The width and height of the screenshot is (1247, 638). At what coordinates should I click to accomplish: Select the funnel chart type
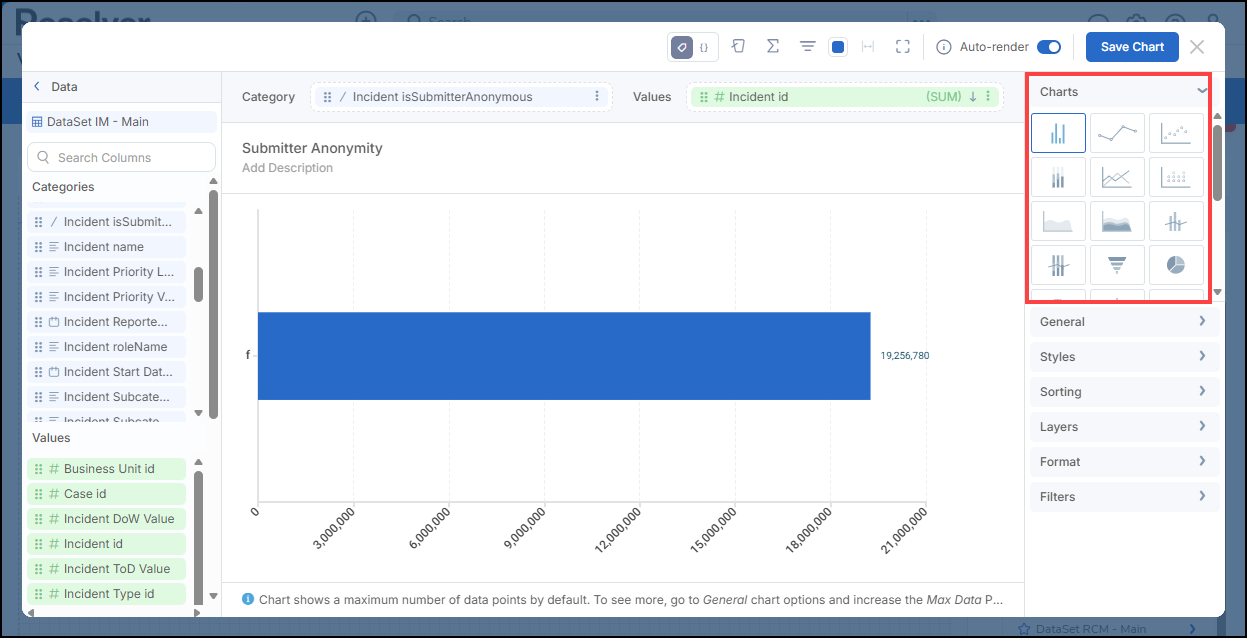point(1117,264)
